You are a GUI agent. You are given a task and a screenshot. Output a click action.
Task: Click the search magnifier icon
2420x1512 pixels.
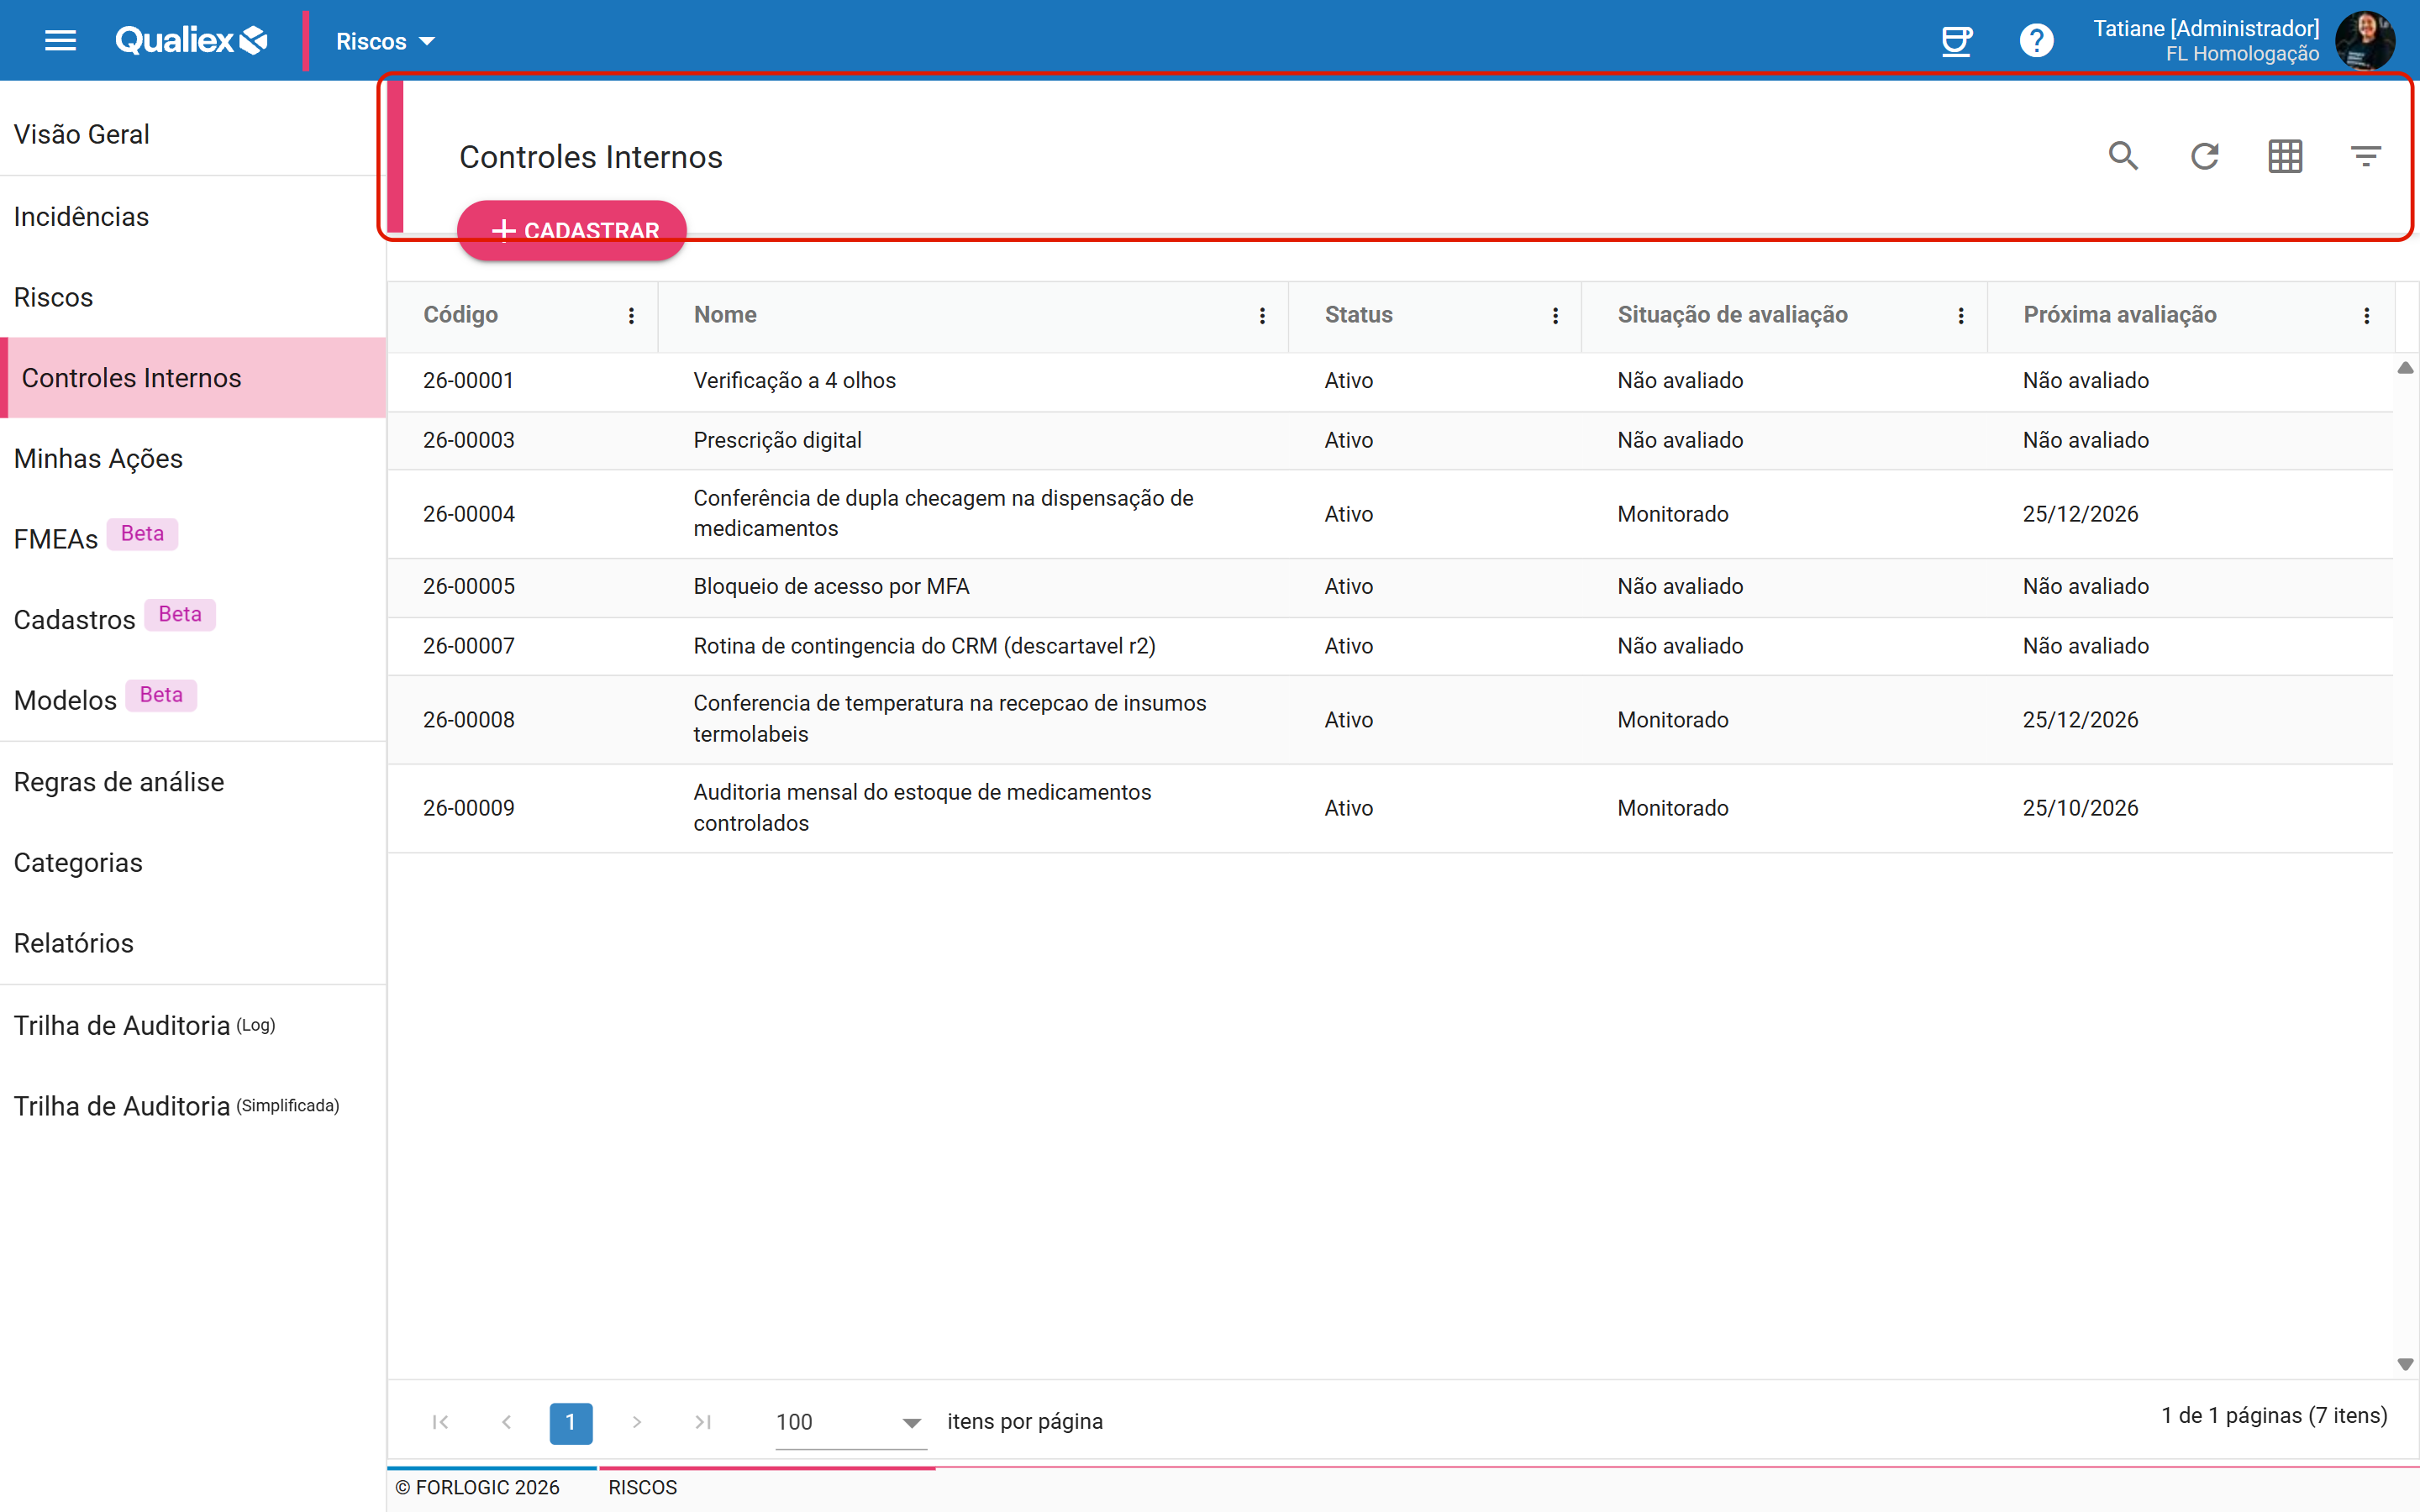(x=2123, y=156)
